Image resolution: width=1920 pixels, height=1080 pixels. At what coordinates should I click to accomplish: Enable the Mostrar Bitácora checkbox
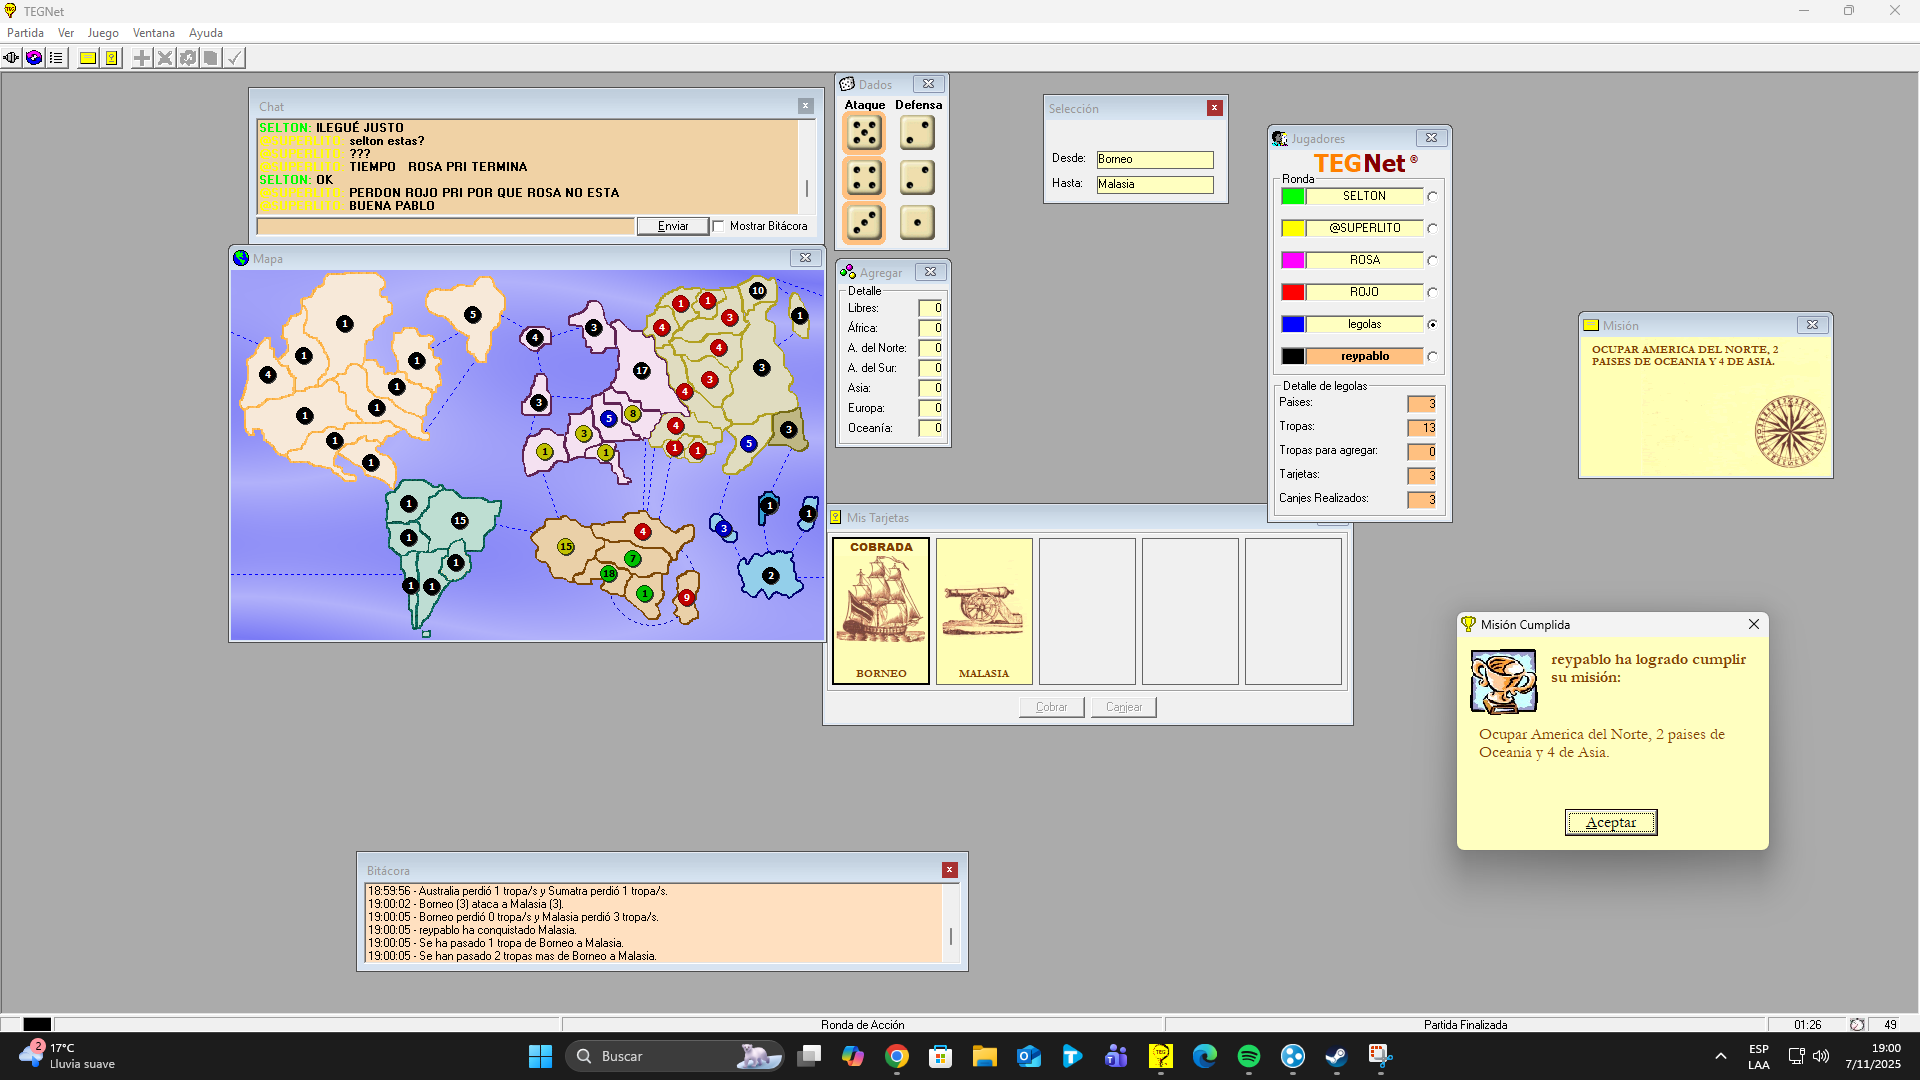718,226
